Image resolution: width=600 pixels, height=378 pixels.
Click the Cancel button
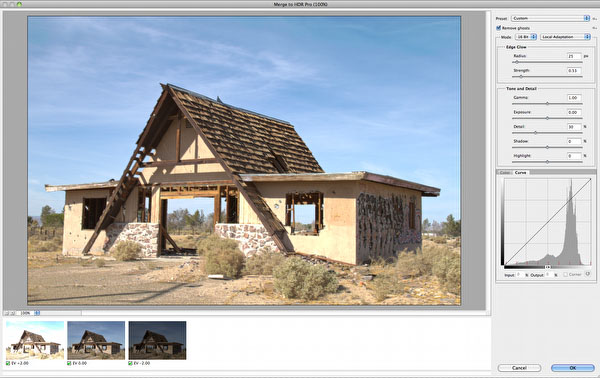(519, 368)
